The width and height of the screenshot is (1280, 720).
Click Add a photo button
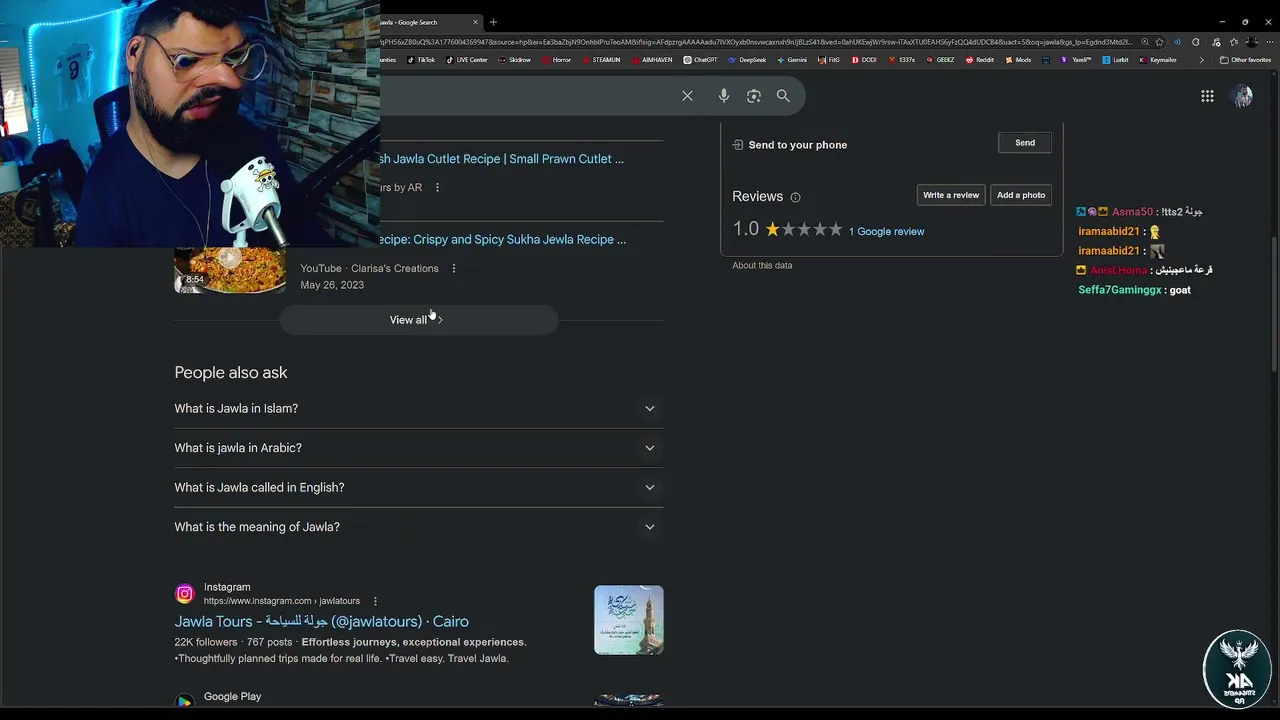(x=1021, y=195)
